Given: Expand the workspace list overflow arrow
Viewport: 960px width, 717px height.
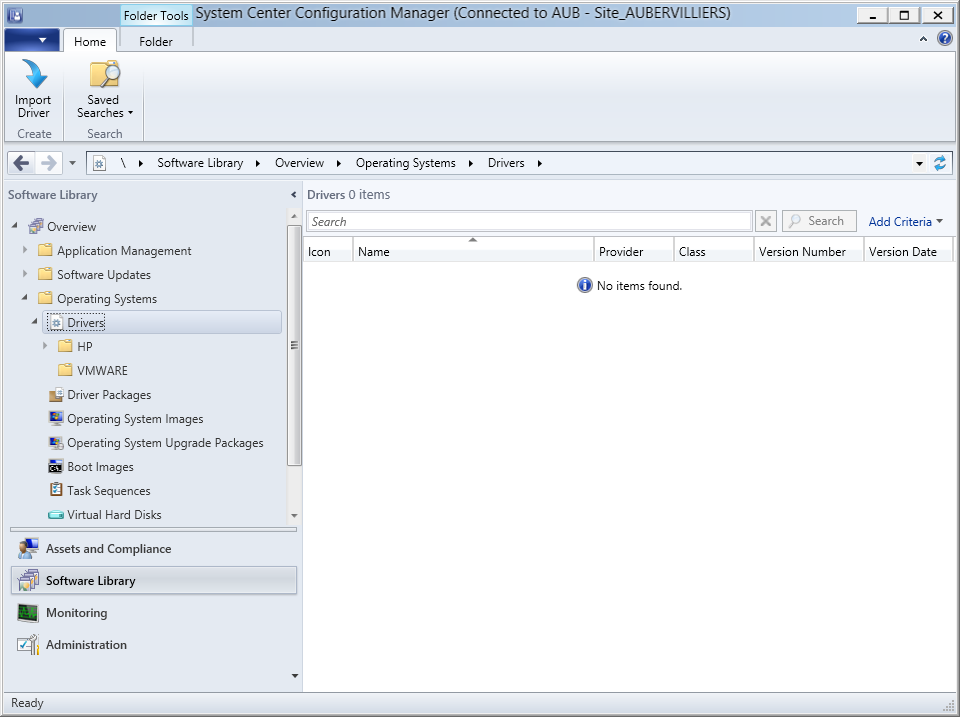Looking at the screenshot, I should 294,676.
